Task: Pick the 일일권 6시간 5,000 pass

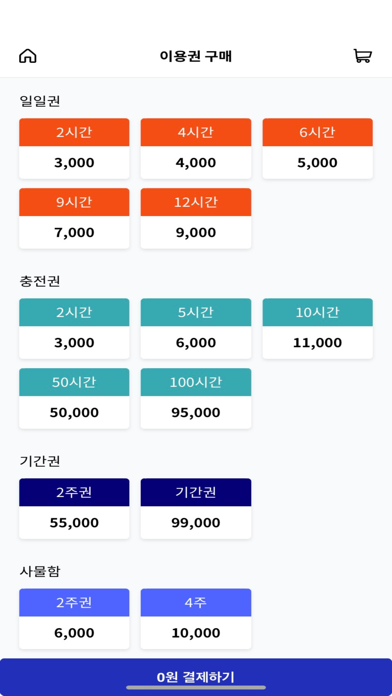Action: (317, 149)
